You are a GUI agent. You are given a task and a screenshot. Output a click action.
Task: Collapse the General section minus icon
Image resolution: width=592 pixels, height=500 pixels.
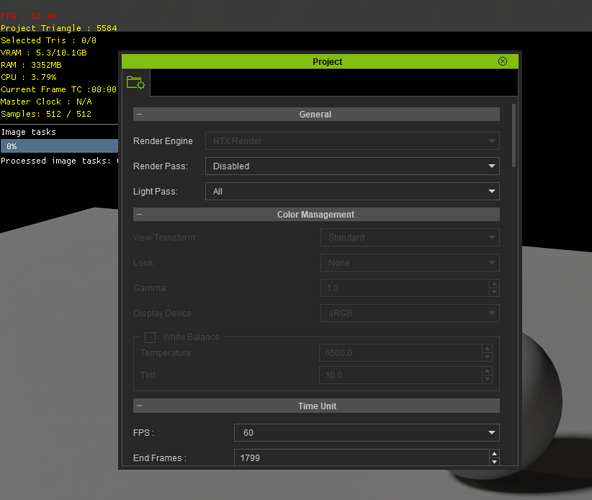click(139, 114)
